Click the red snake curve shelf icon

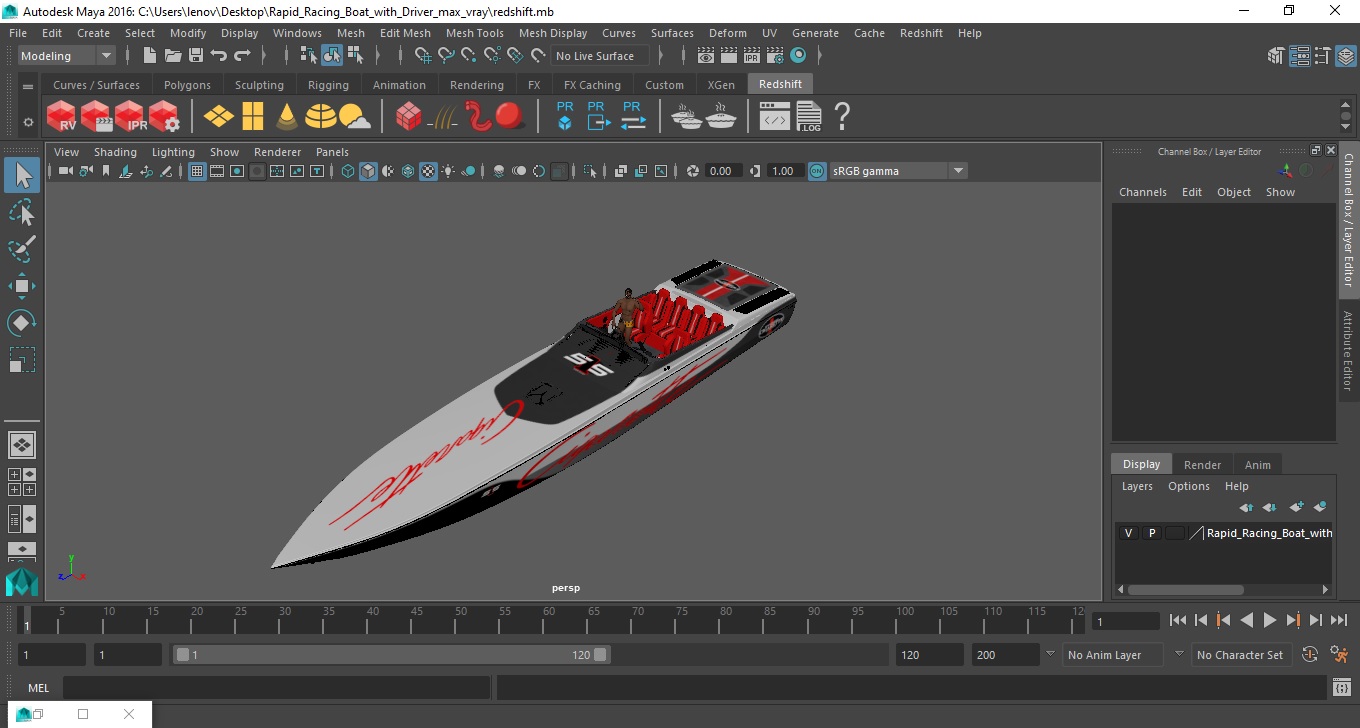(x=479, y=116)
